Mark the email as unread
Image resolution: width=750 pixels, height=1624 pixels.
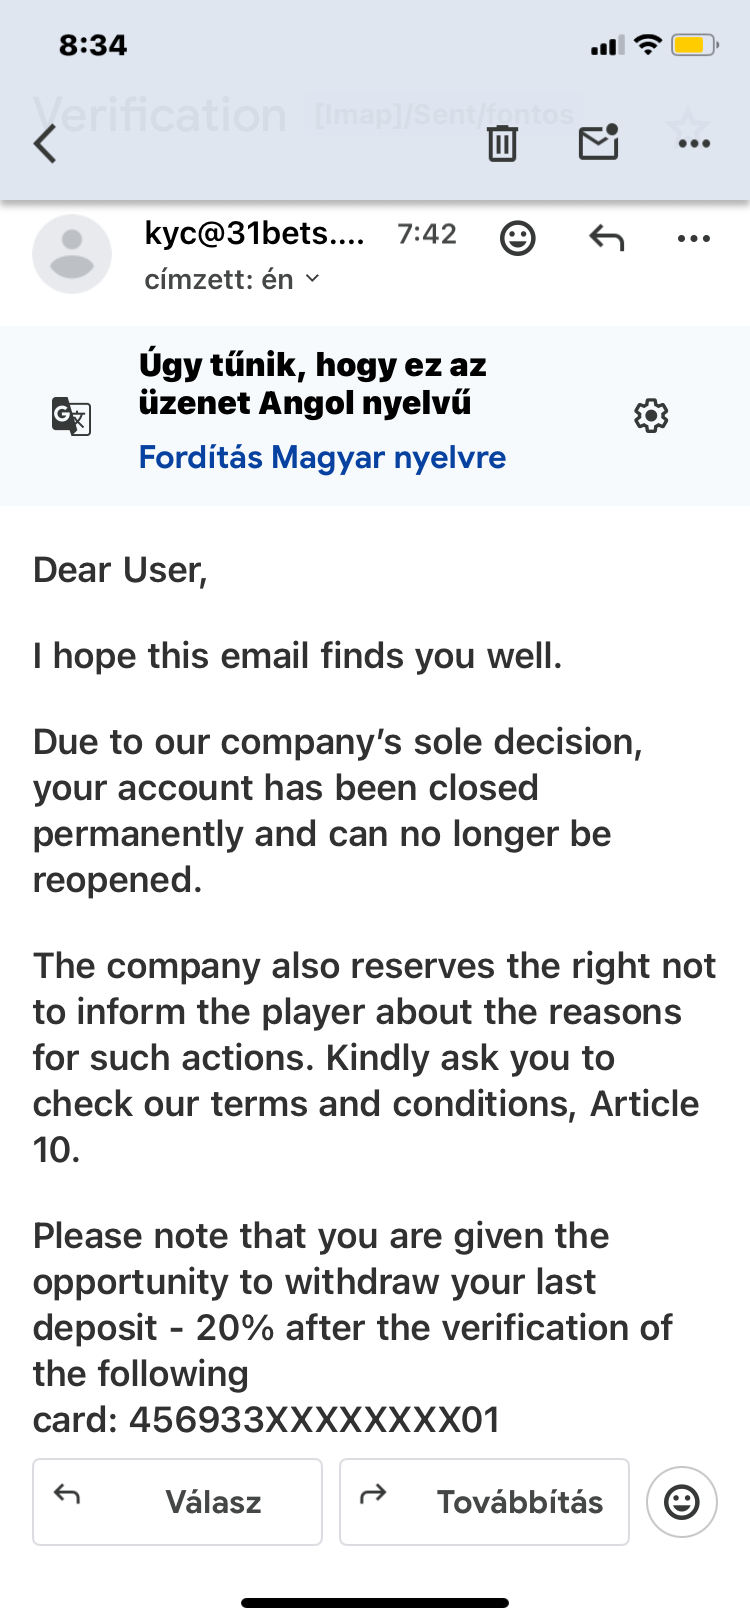pyautogui.click(x=598, y=143)
